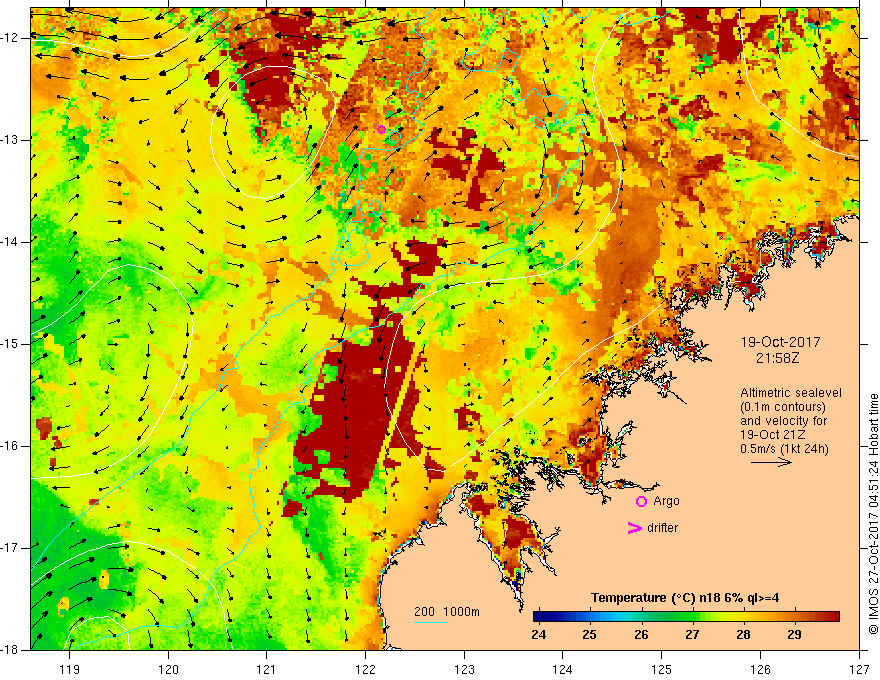Viewport: 880px width, 680px height.
Task: Click the 26 label under the color bar
Action: coord(641,635)
